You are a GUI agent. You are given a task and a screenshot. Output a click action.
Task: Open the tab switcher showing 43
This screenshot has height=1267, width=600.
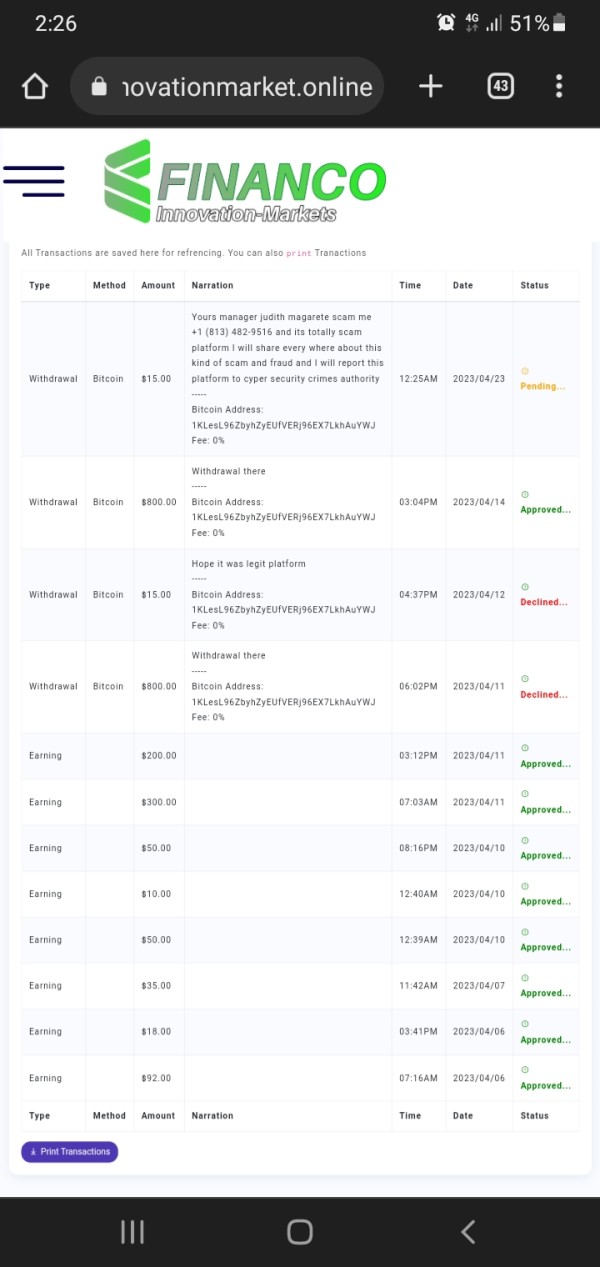[x=501, y=87]
